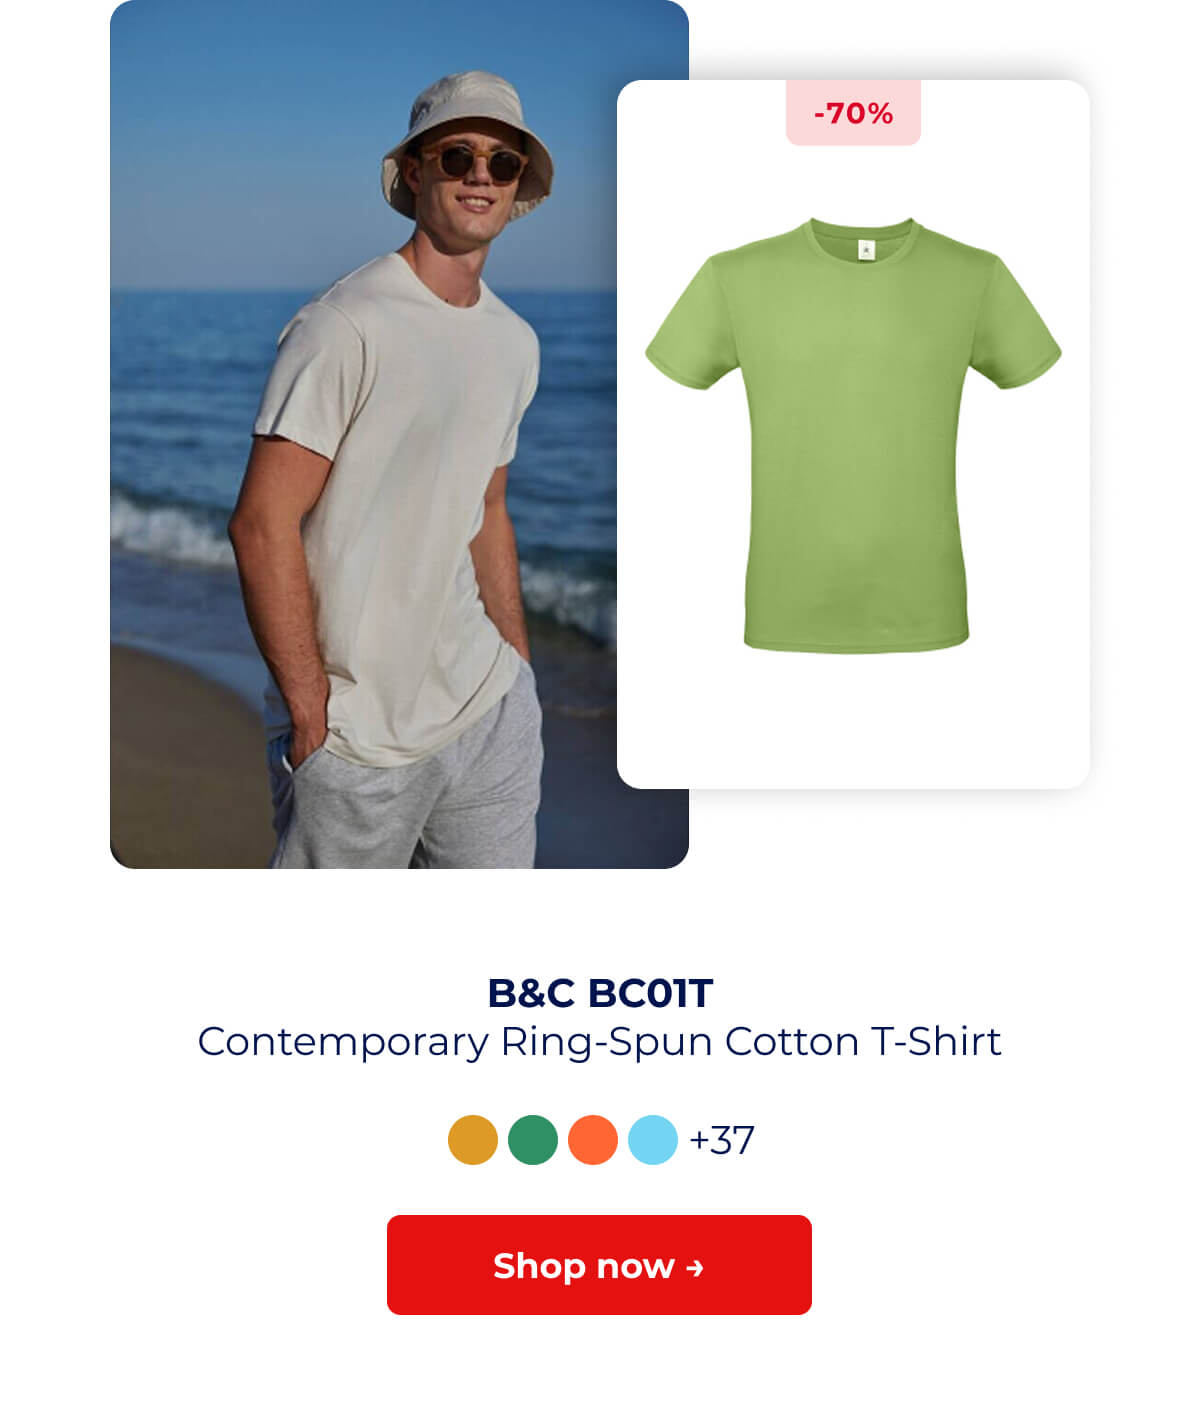
Task: Click the B&C BC01T product title
Action: pos(600,993)
